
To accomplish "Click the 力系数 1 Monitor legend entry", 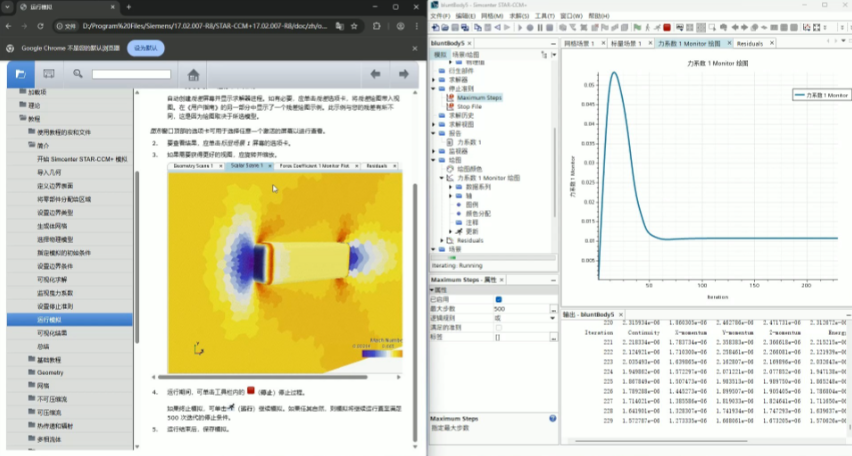I will [x=820, y=94].
